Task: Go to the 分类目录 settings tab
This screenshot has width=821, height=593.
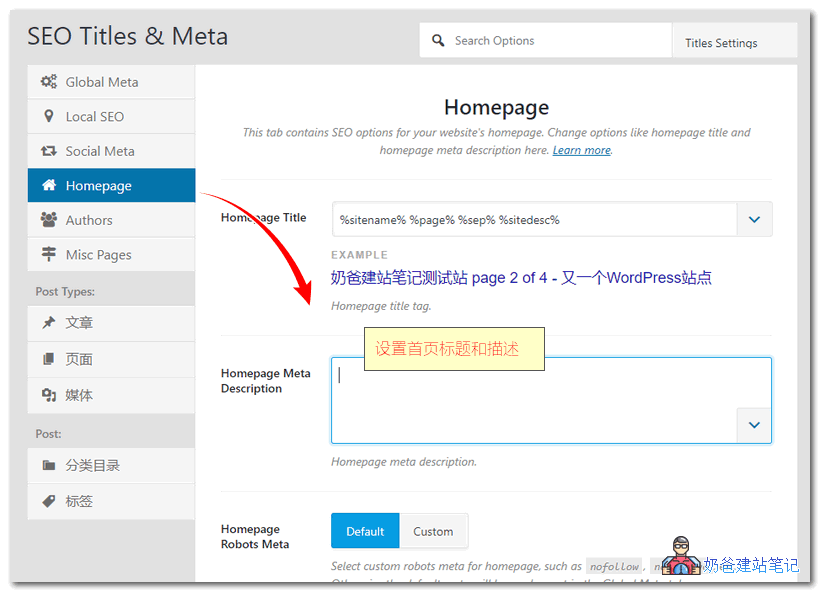Action: [x=92, y=465]
